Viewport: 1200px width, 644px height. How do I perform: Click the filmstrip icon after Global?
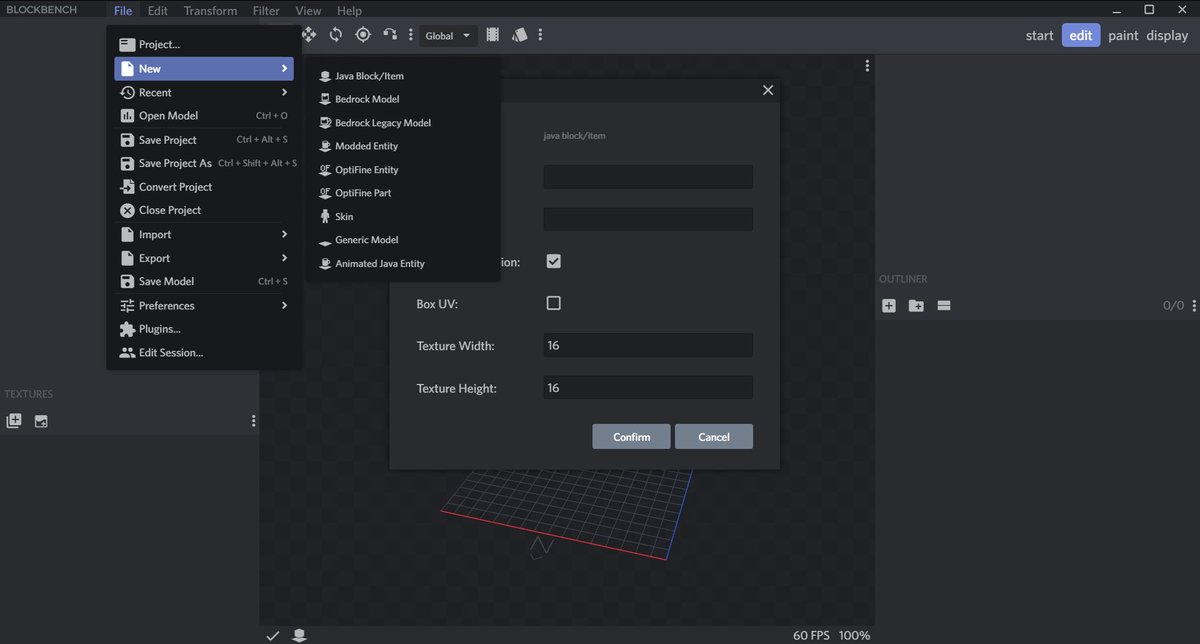[x=493, y=34]
